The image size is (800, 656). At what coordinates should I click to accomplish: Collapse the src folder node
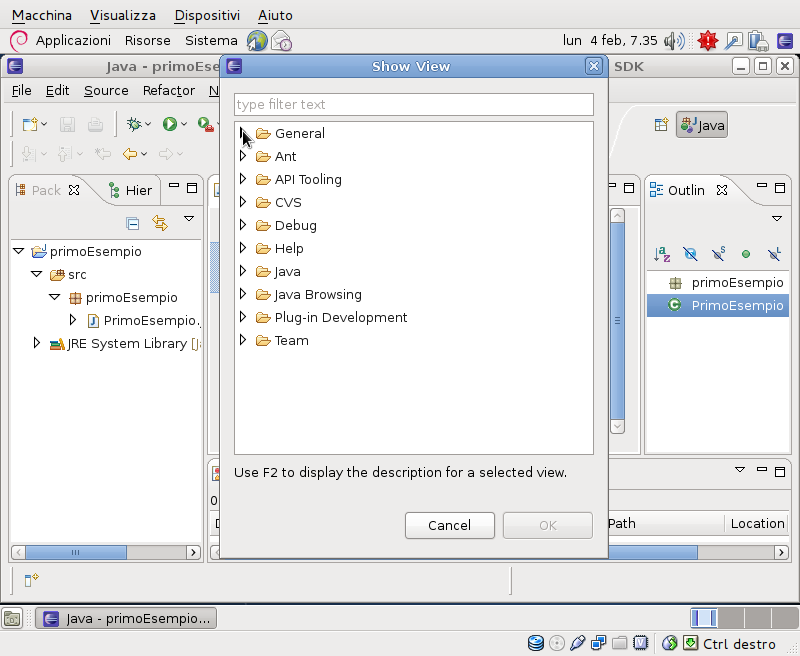[37, 274]
